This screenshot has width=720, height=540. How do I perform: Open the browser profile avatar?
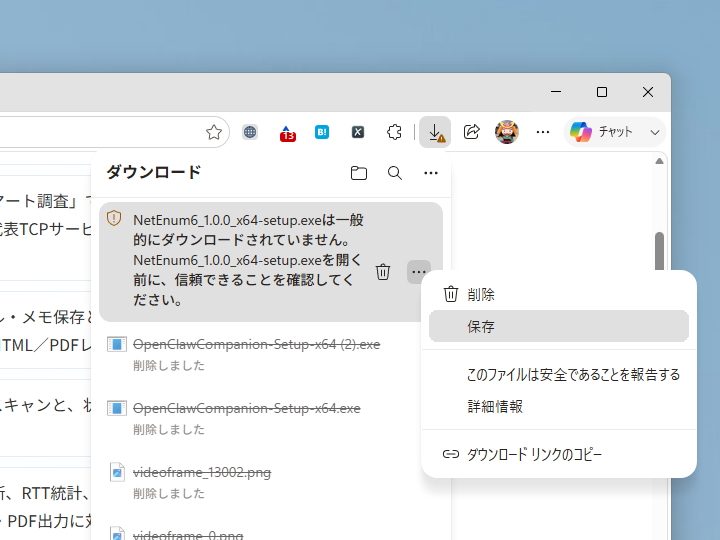click(507, 132)
